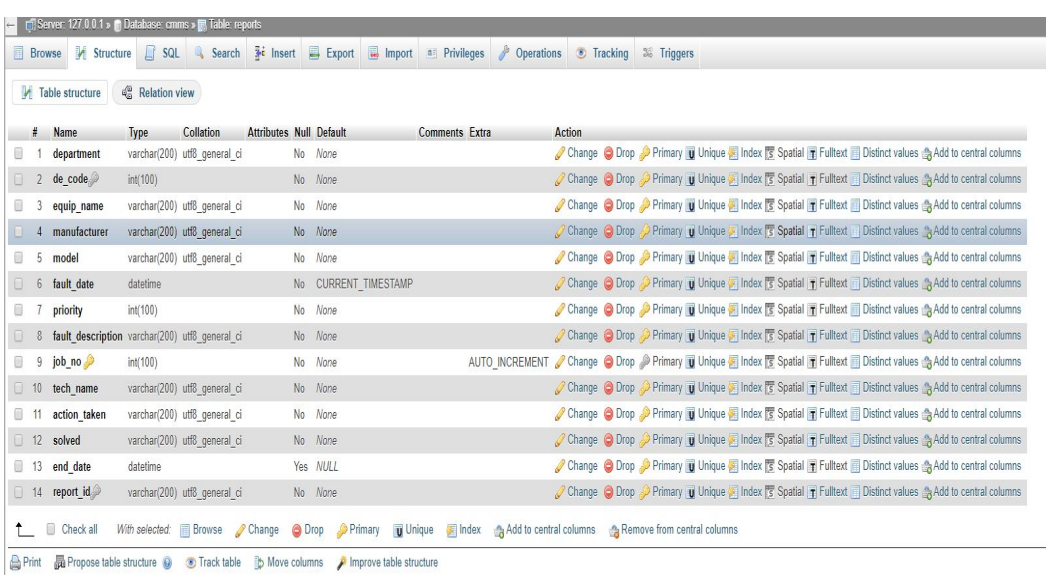Click Remove from central columns icon
1046x575 pixels.
click(613, 531)
